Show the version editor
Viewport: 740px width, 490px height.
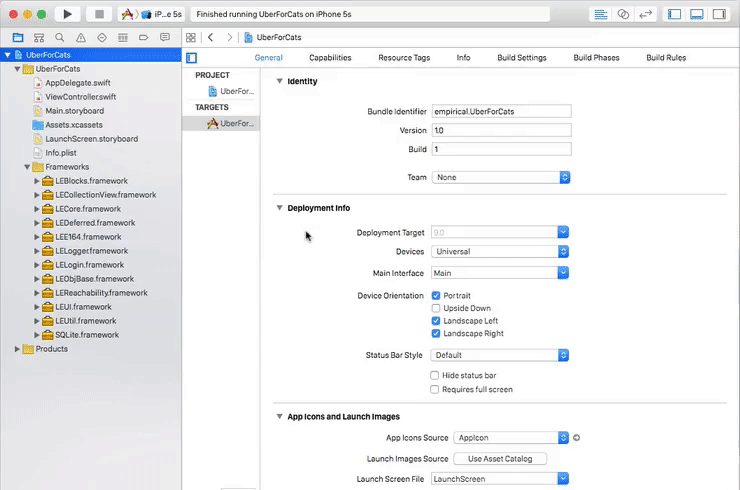click(645, 14)
